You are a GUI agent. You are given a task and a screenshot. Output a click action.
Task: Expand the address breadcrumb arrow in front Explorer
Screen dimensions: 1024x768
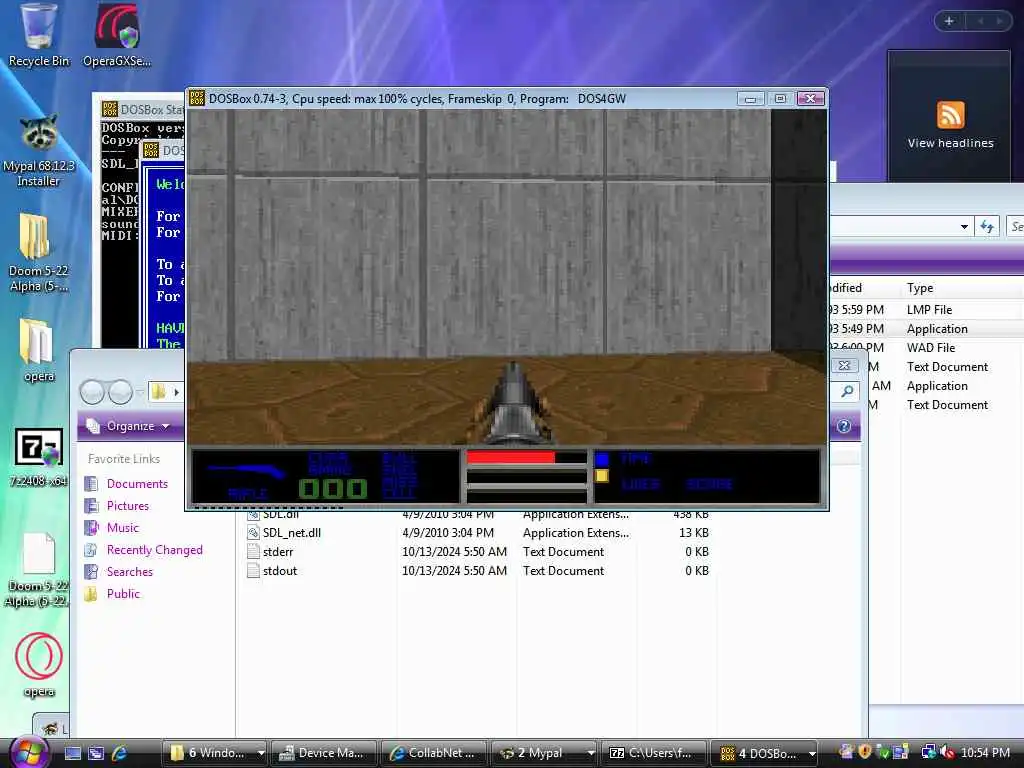point(176,392)
